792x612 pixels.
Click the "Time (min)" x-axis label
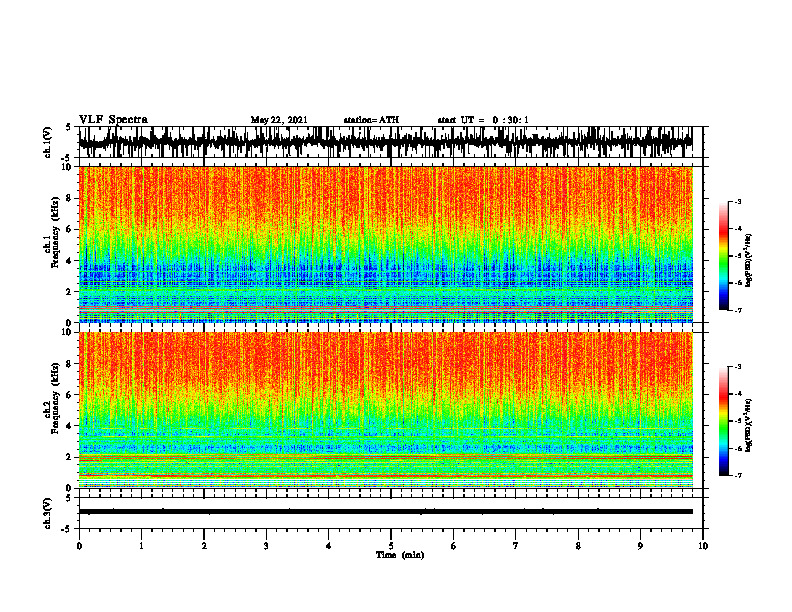tap(400, 555)
